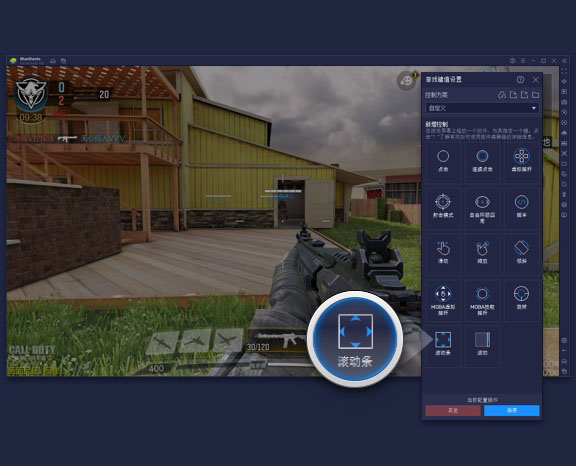Pick the Free look eye control
This screenshot has height=466, width=576.
pos(482,208)
